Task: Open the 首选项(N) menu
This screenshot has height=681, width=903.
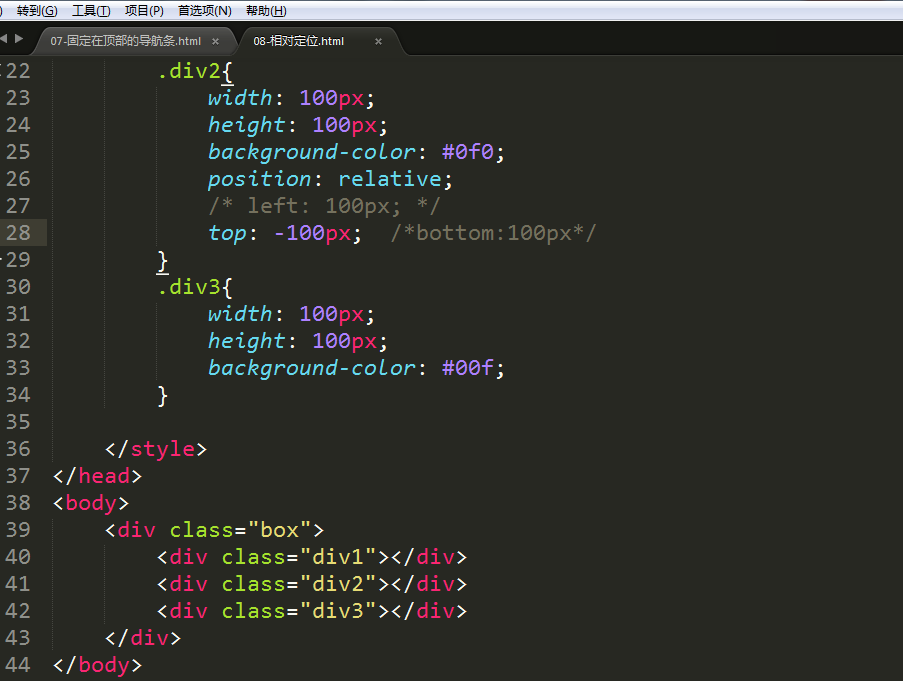Action: point(204,10)
